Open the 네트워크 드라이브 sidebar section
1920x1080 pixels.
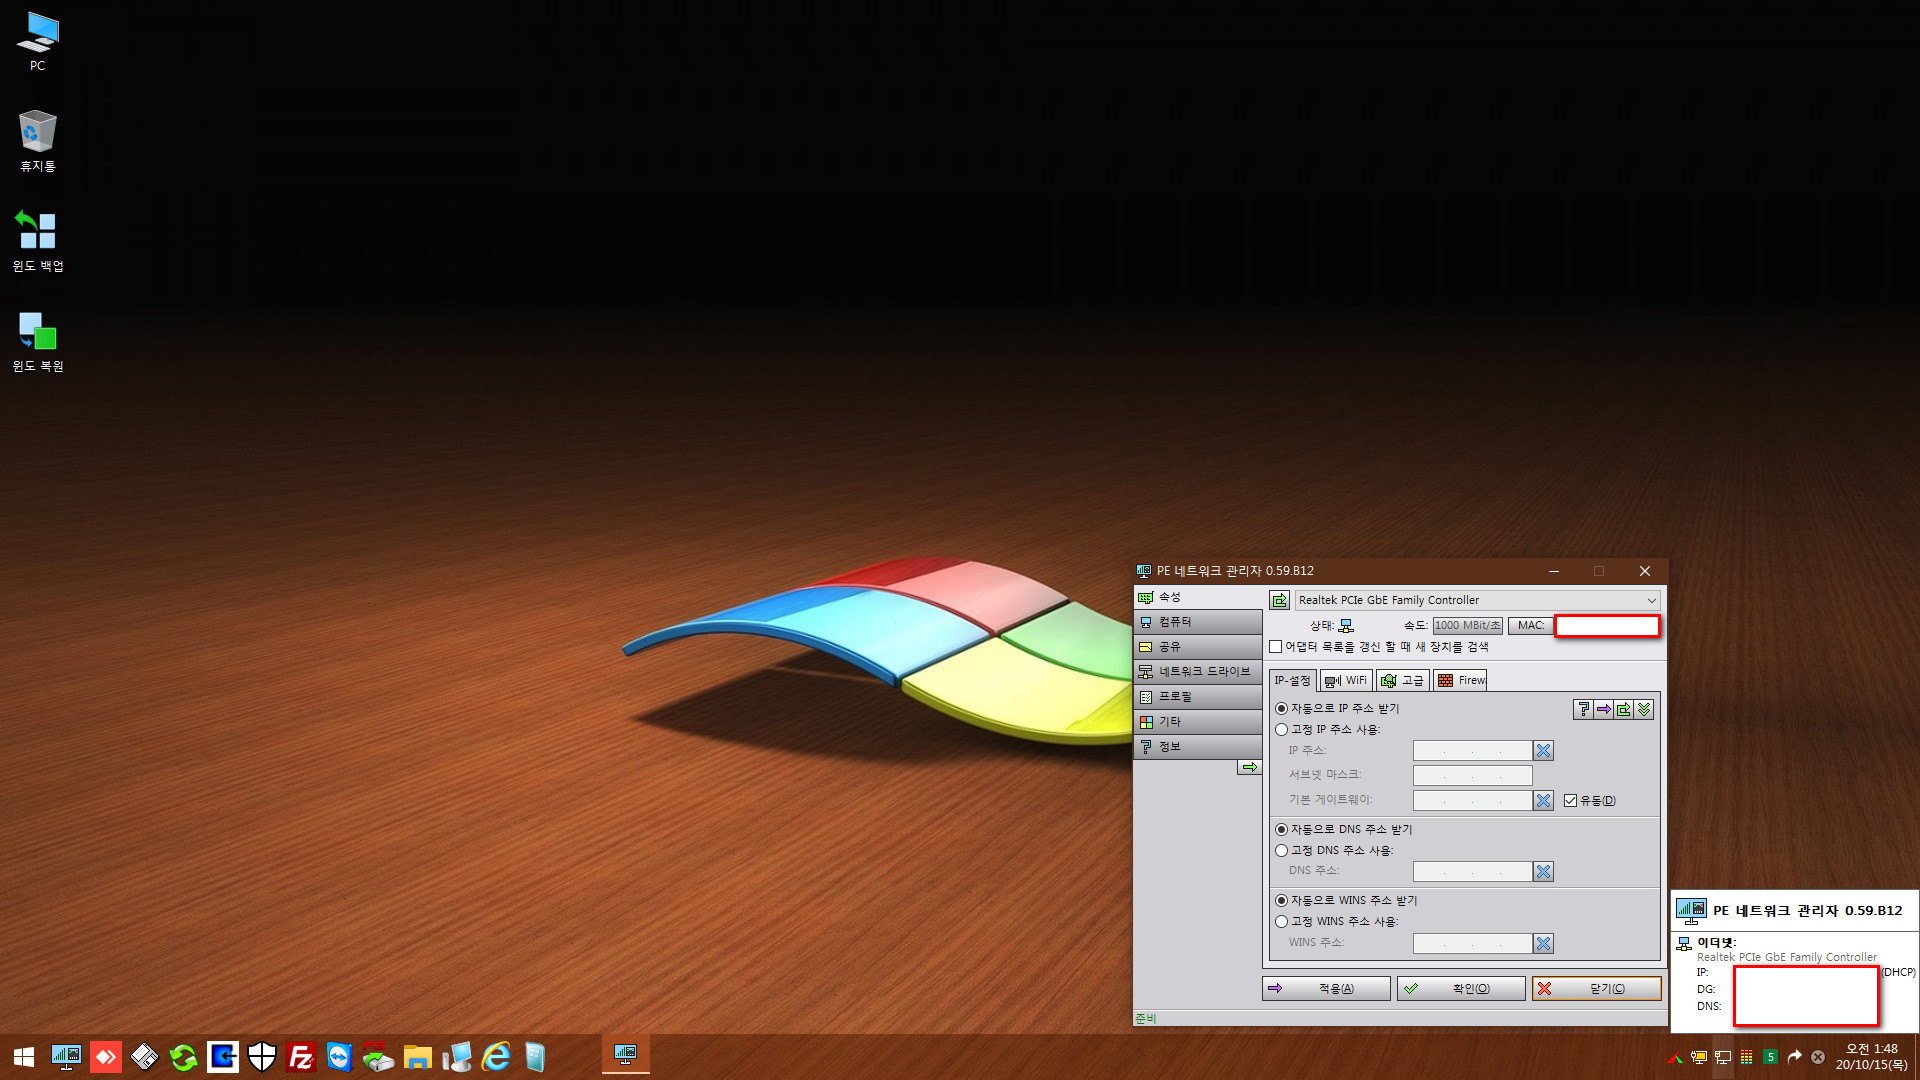(x=1198, y=672)
